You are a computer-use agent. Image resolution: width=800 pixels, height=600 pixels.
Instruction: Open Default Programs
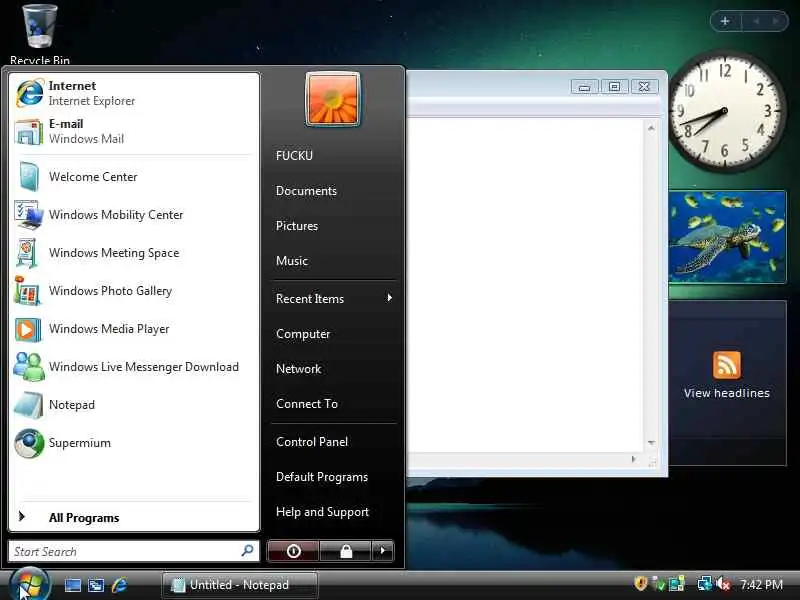[321, 477]
